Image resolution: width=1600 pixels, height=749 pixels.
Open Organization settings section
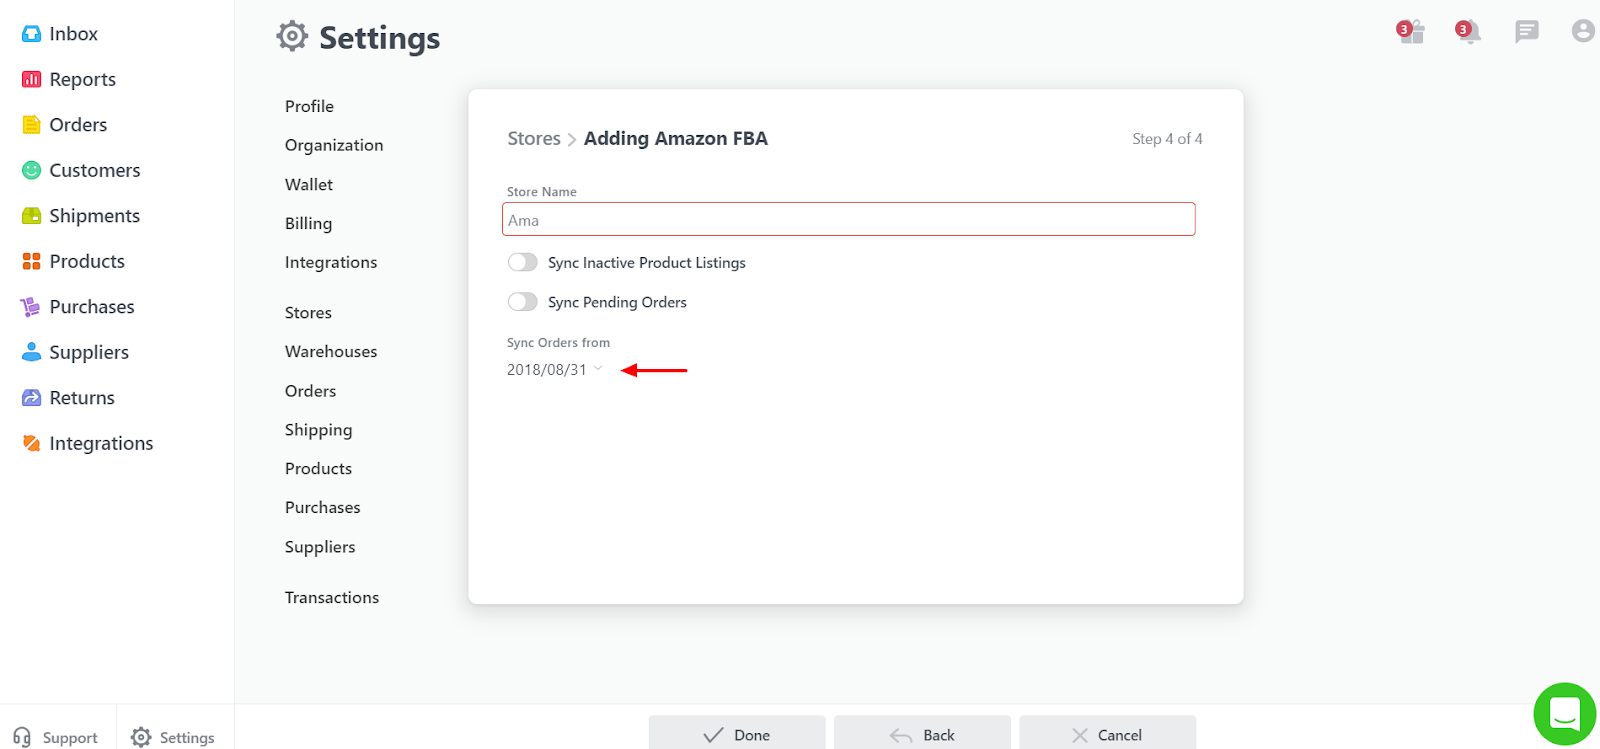click(334, 145)
